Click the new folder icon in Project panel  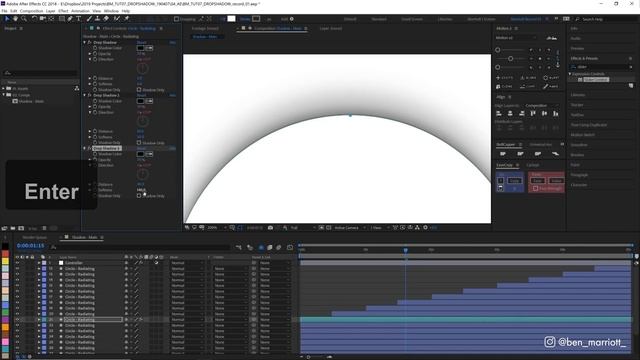(13, 228)
